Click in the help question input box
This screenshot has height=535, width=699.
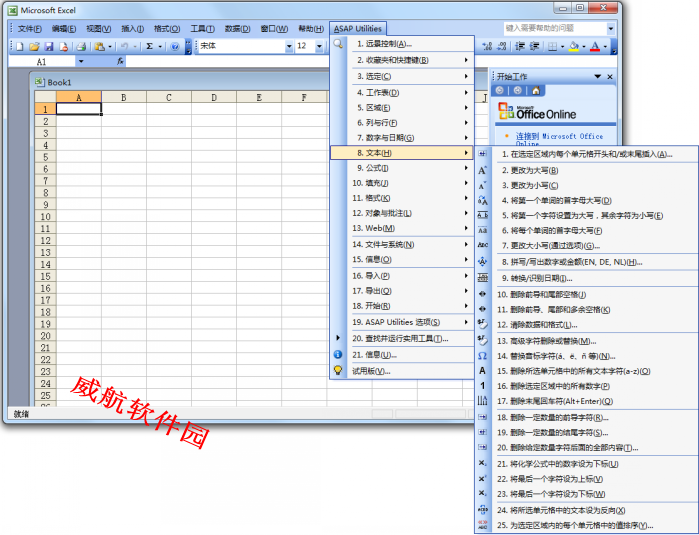tap(555, 29)
